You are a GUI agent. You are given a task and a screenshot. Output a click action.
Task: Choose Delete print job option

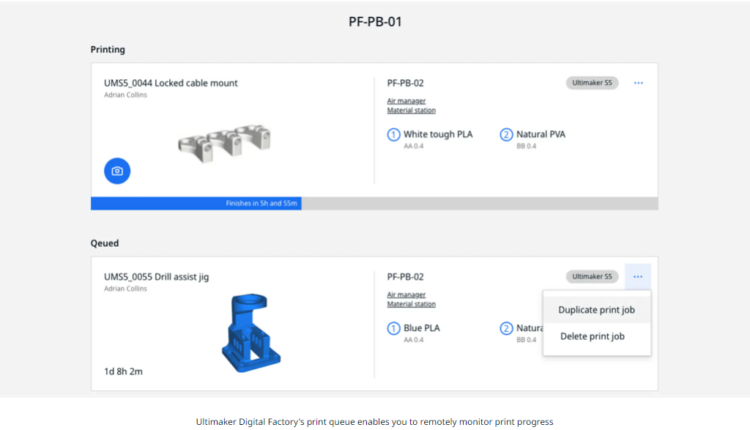pyautogui.click(x=591, y=336)
